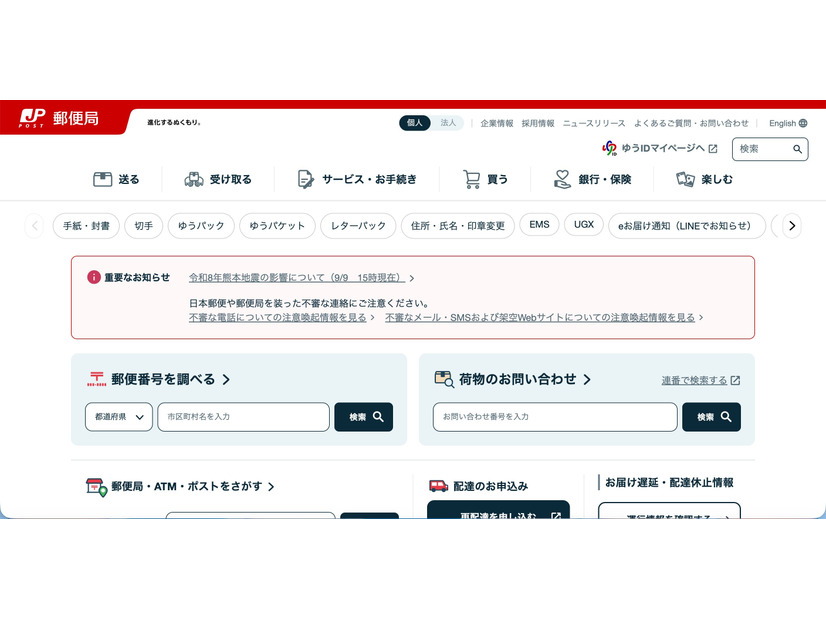Click chevron after 郵便番号を調べる
The image size is (826, 620).
[226, 379]
